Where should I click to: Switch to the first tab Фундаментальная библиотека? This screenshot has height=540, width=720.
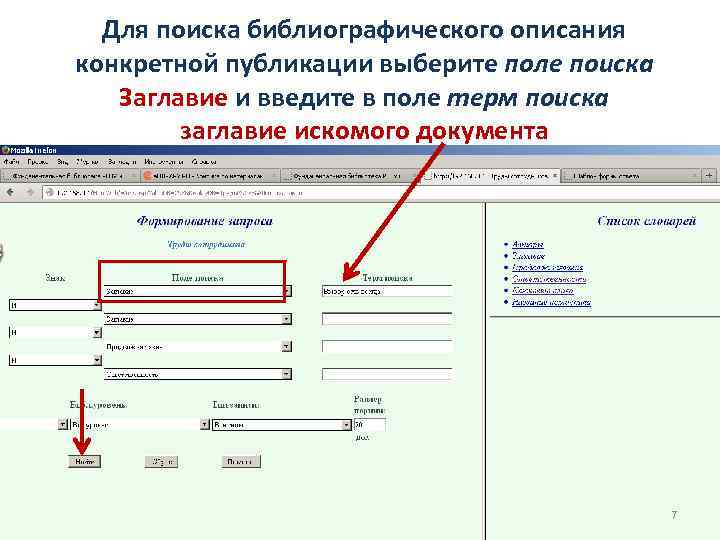[69, 175]
